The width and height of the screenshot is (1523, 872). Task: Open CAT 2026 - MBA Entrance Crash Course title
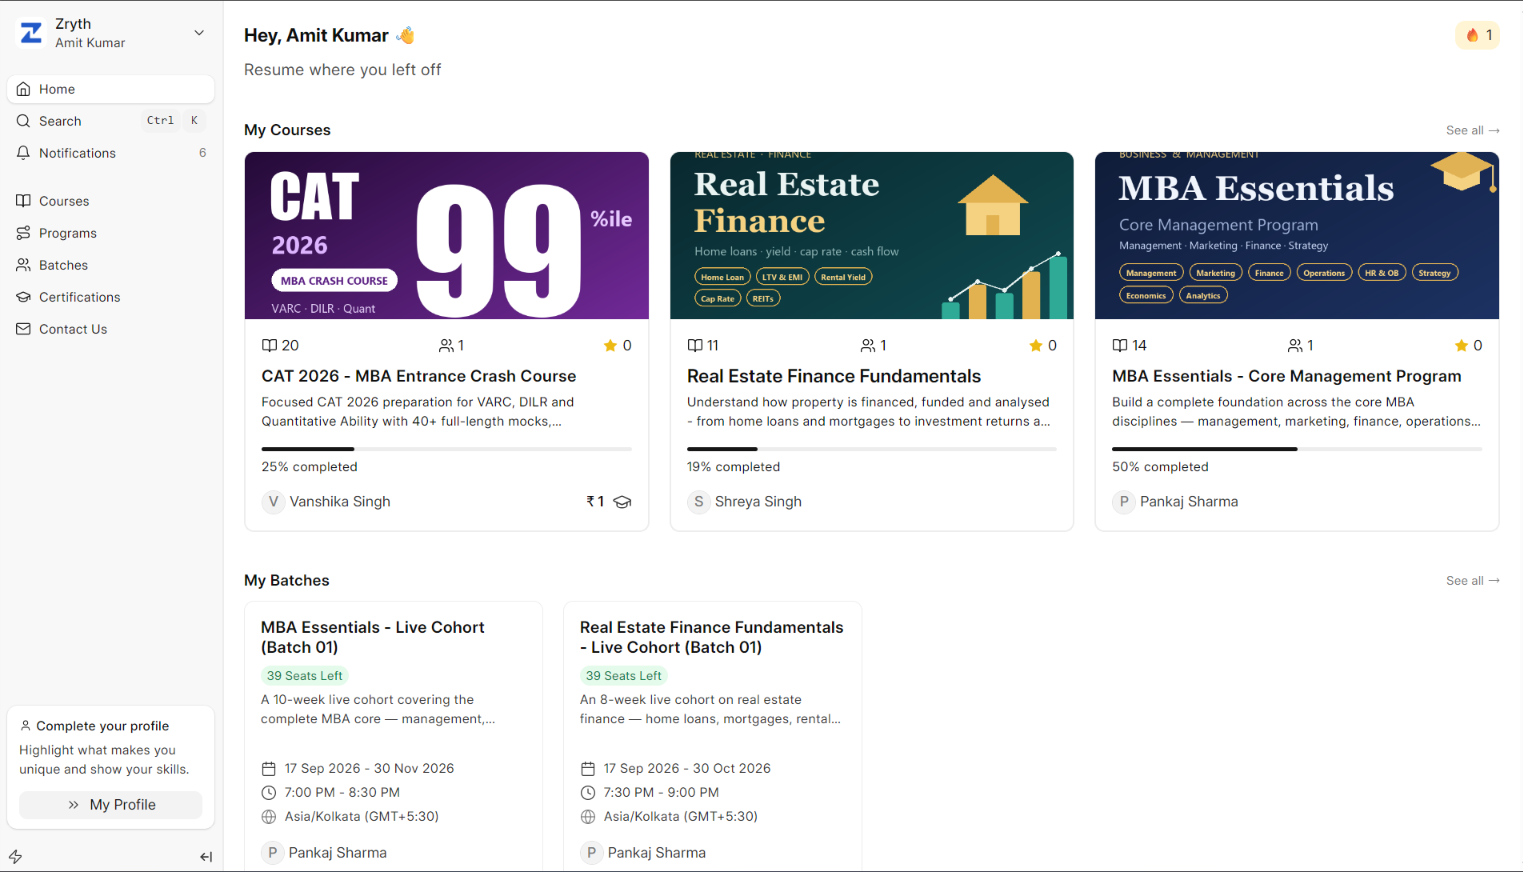click(419, 376)
